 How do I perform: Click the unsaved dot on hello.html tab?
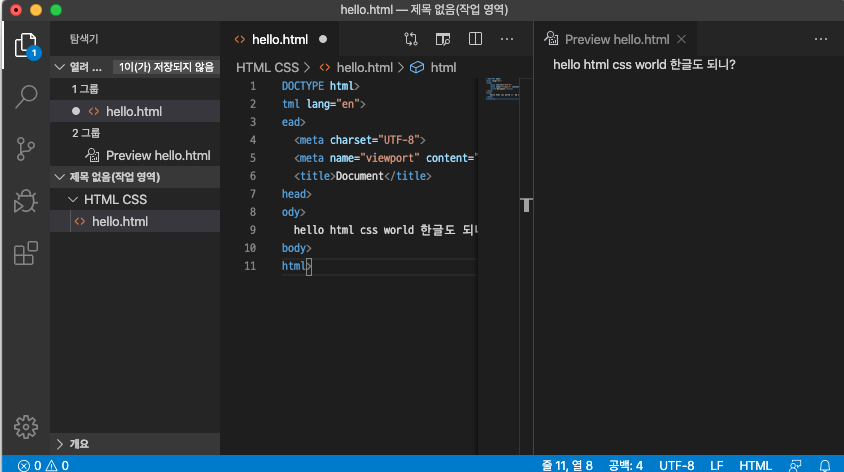(x=323, y=39)
